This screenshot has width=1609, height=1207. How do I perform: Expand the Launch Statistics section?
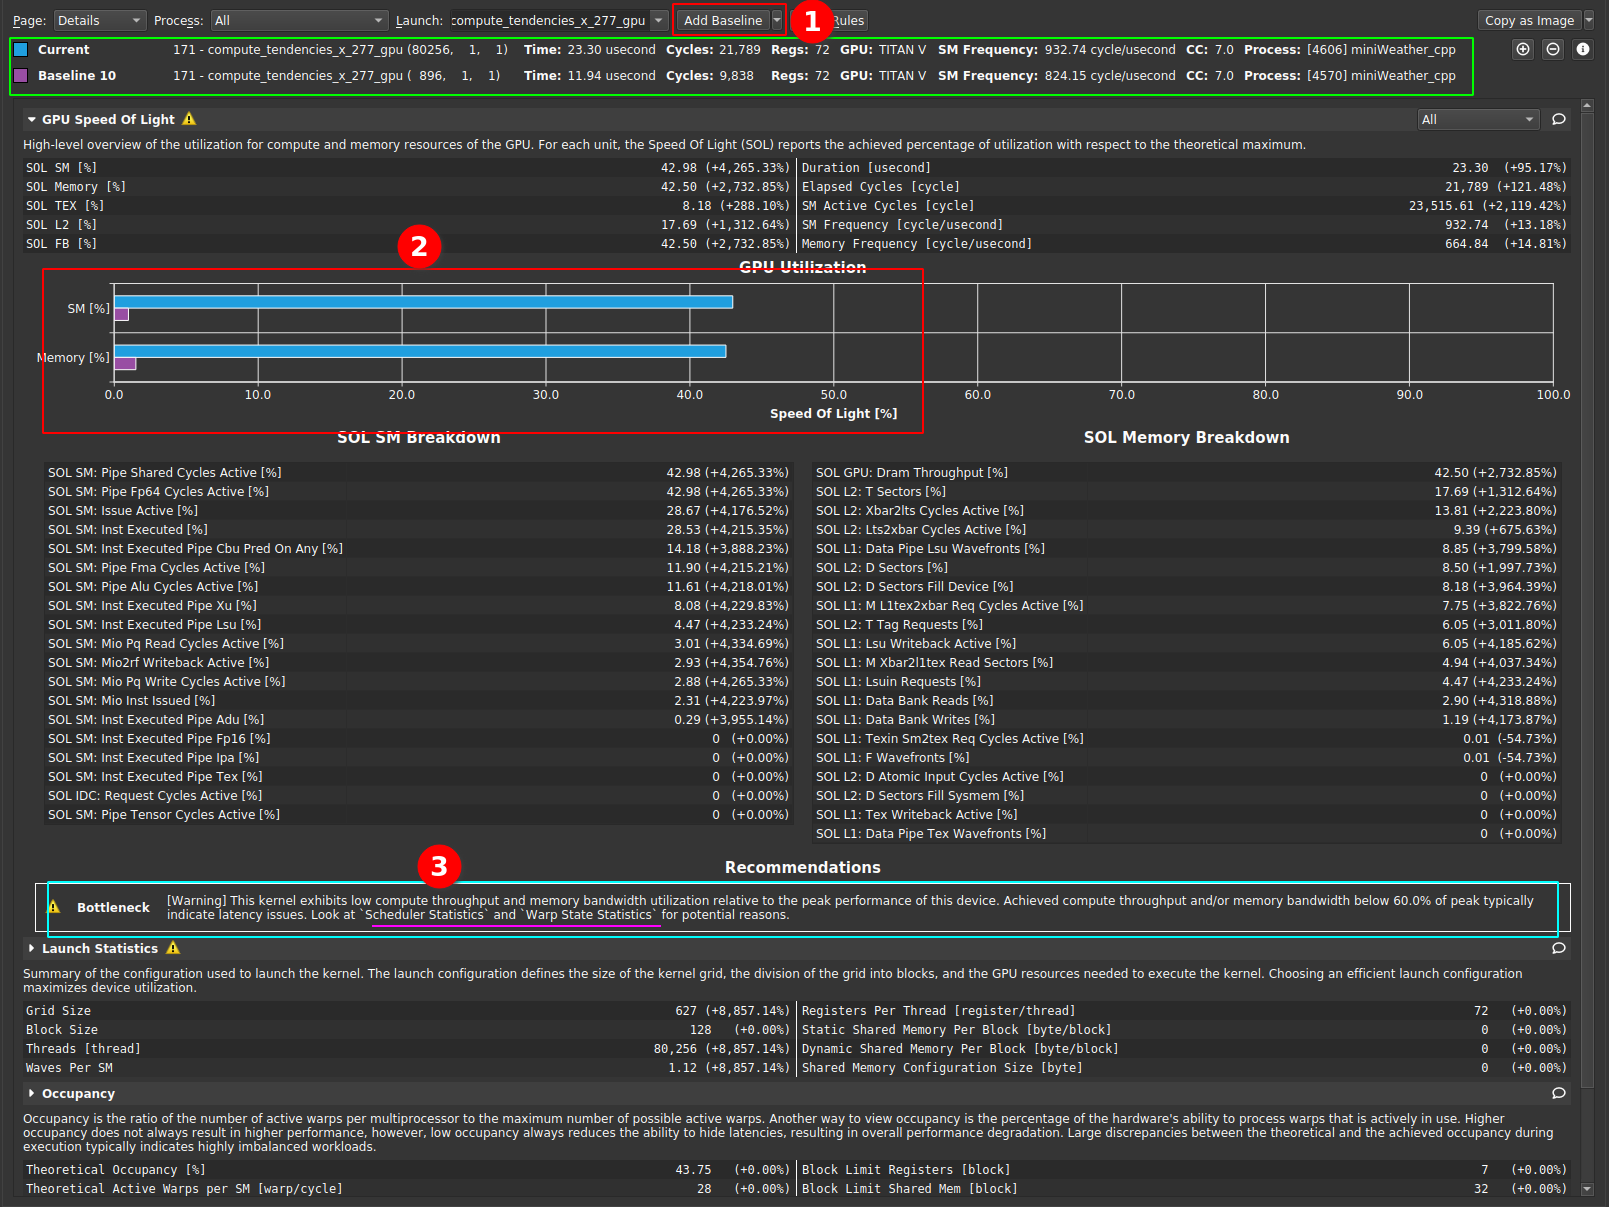click(32, 948)
